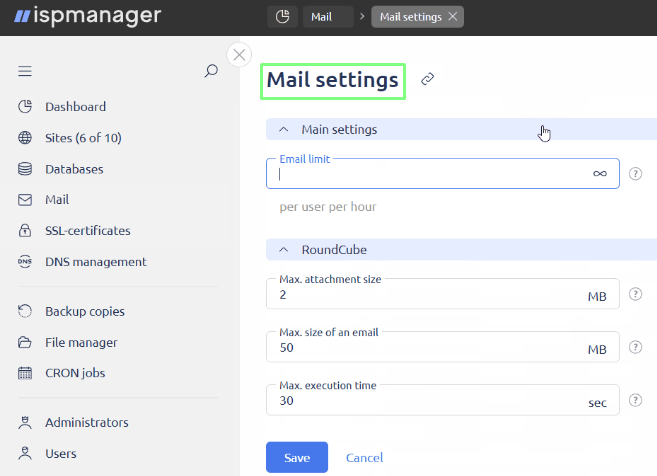Open Sites (6 of 10) in sidebar
This screenshot has width=657, height=476.
(x=83, y=137)
